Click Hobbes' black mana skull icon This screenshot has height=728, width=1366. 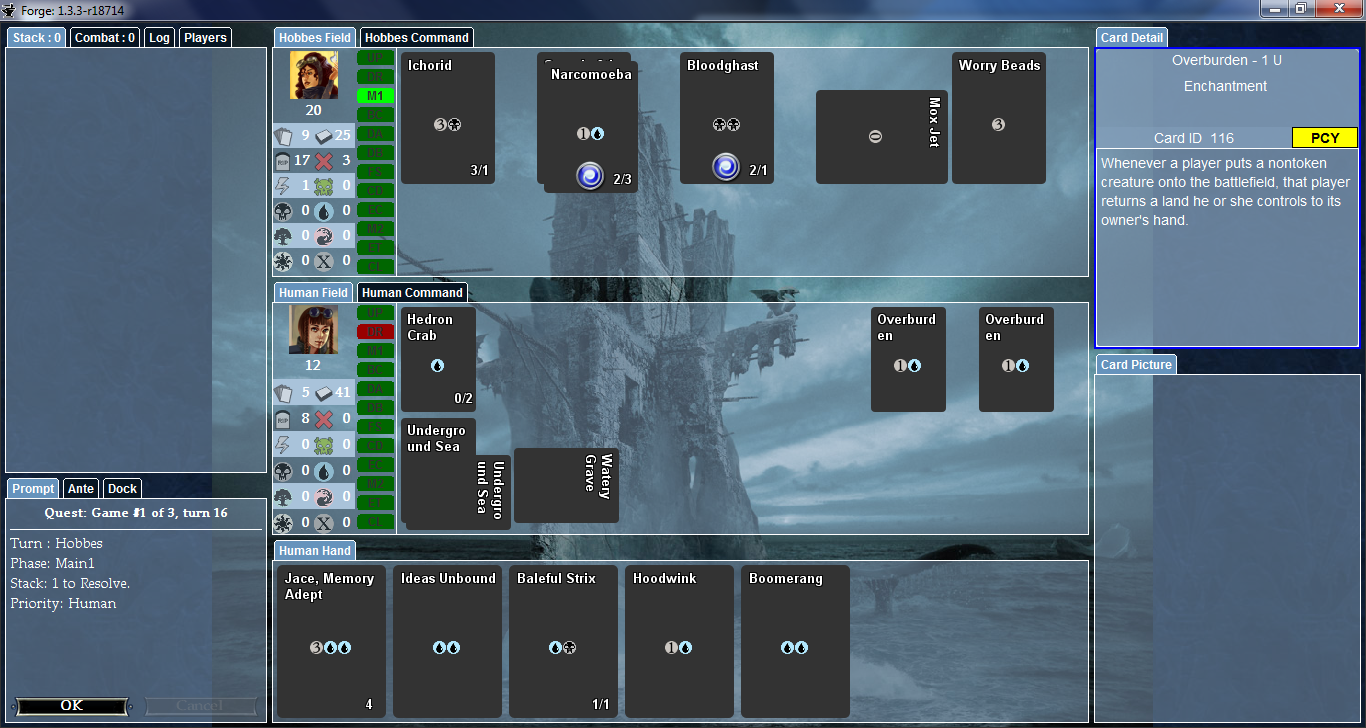pyautogui.click(x=283, y=210)
